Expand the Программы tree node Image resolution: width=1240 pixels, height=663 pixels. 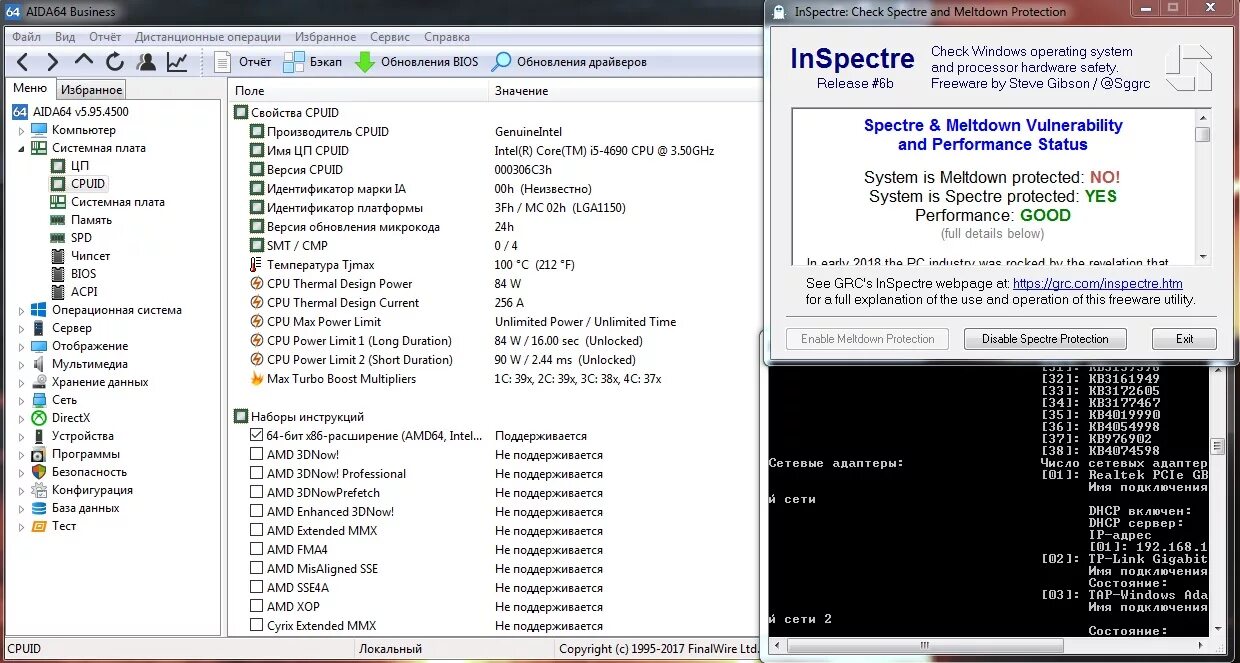tap(21, 454)
